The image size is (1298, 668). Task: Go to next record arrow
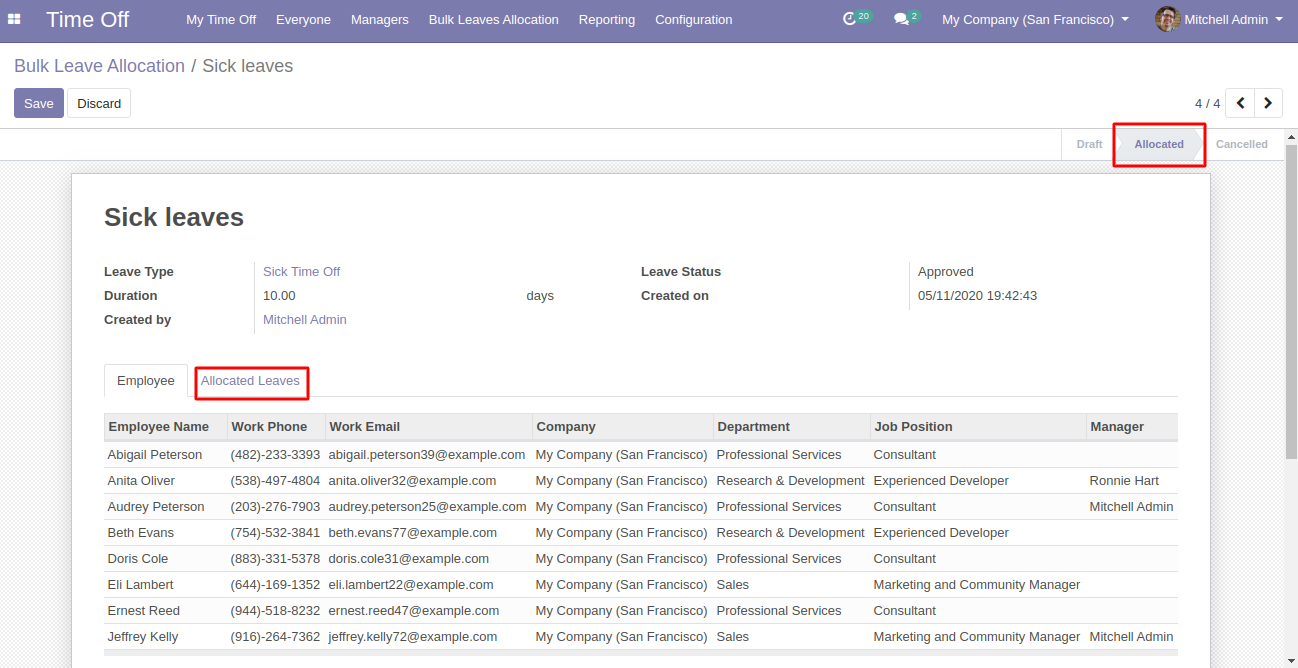(x=1268, y=103)
